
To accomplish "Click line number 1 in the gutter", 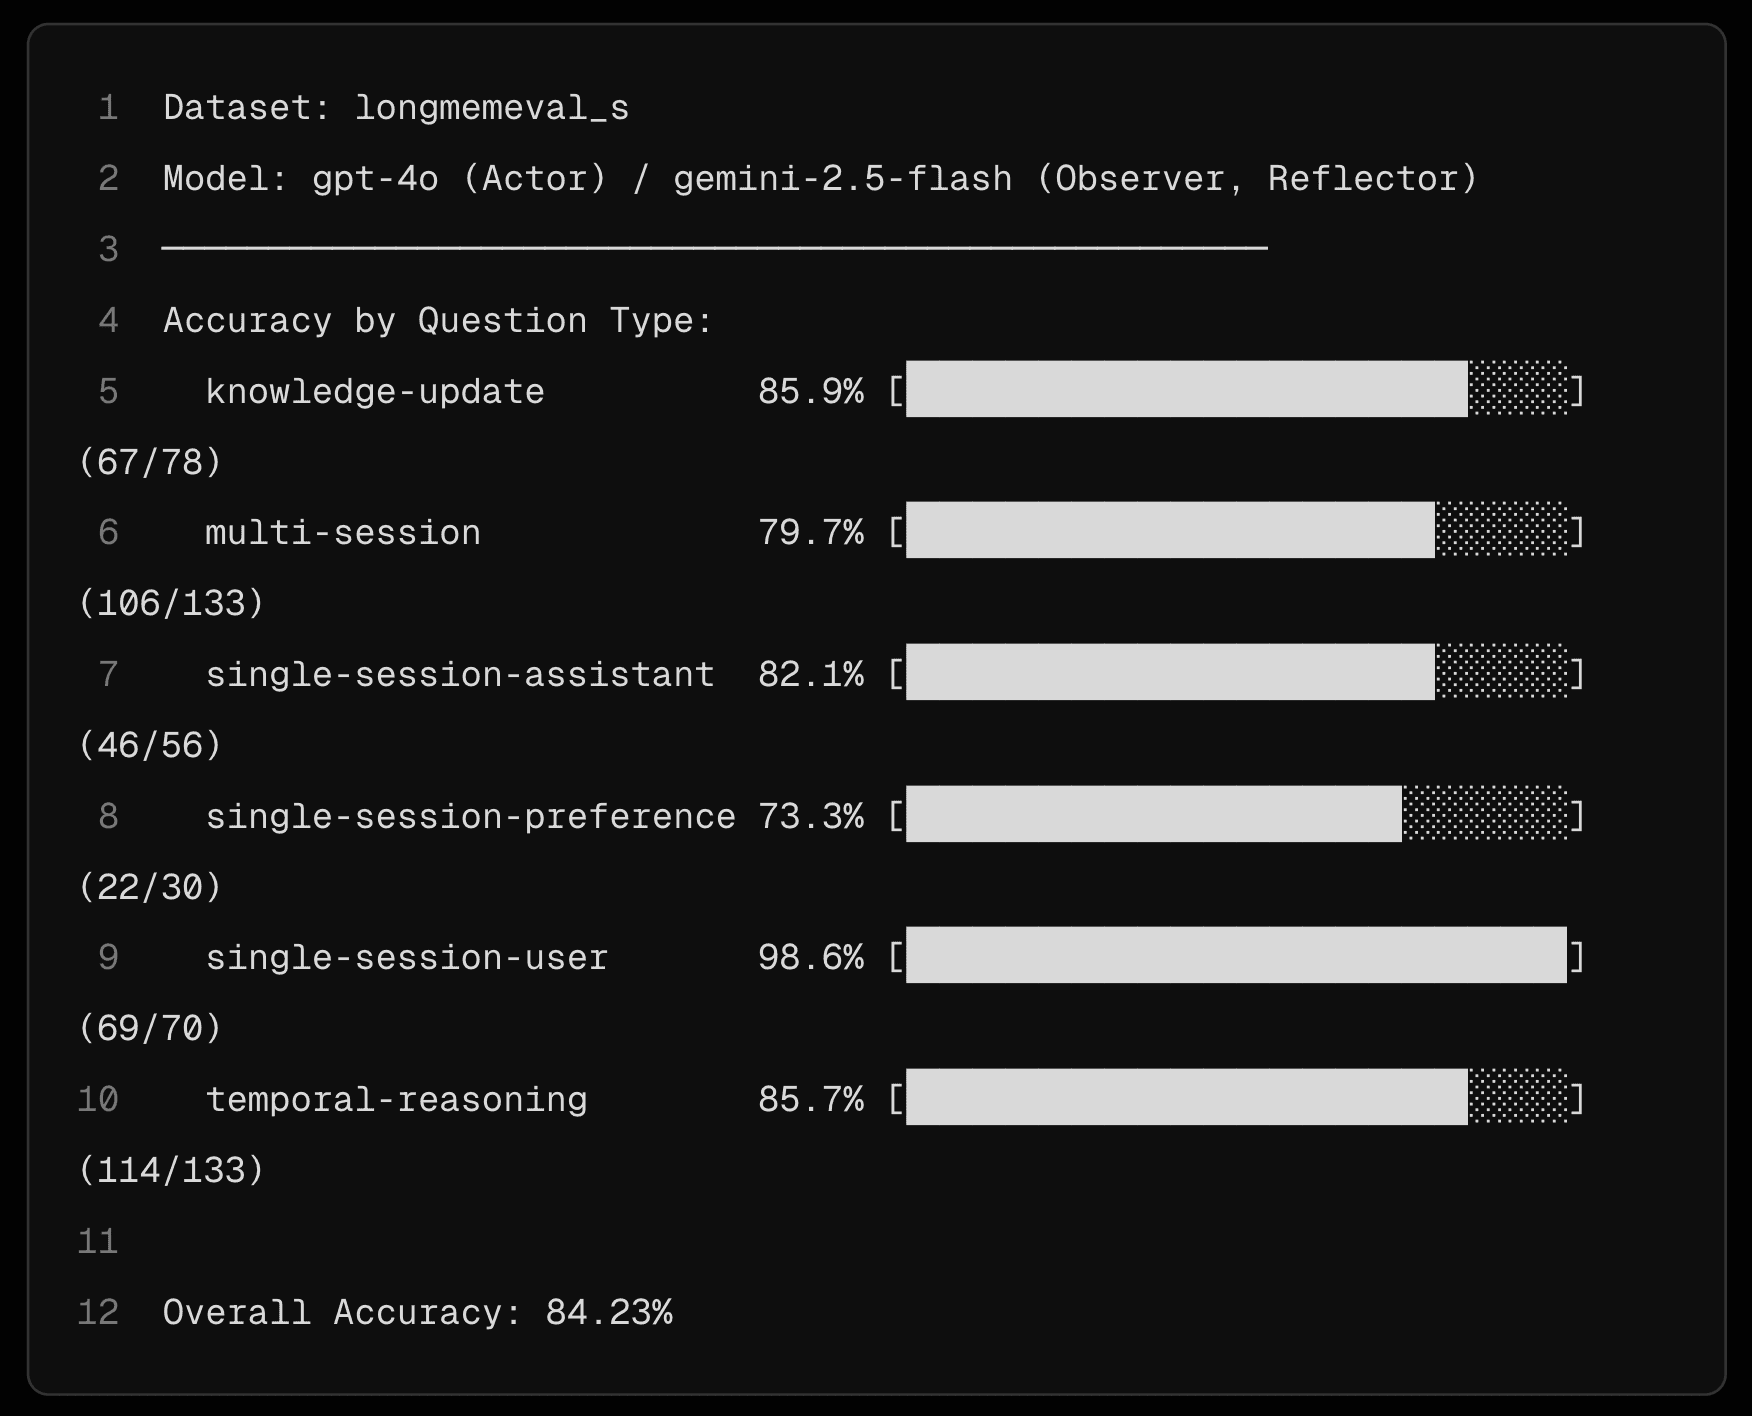I will [x=108, y=108].
